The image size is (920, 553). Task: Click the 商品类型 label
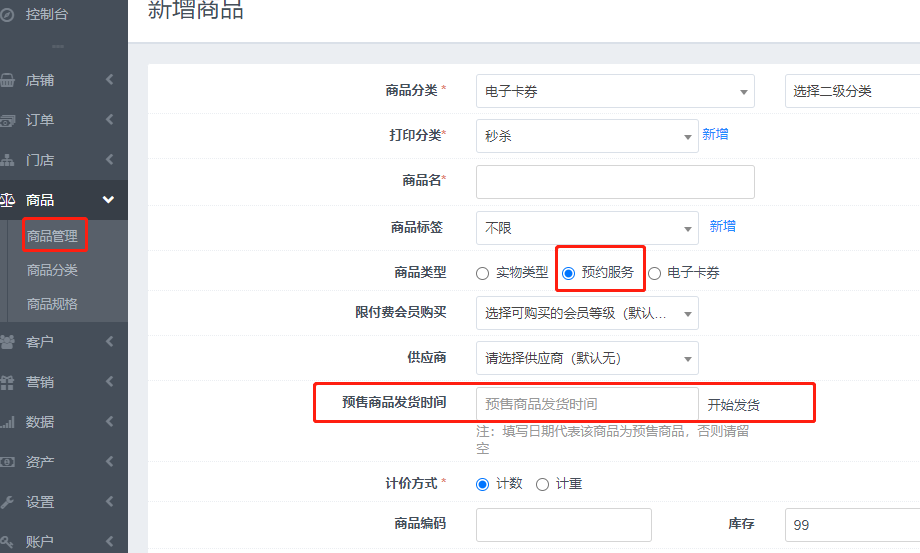420,272
